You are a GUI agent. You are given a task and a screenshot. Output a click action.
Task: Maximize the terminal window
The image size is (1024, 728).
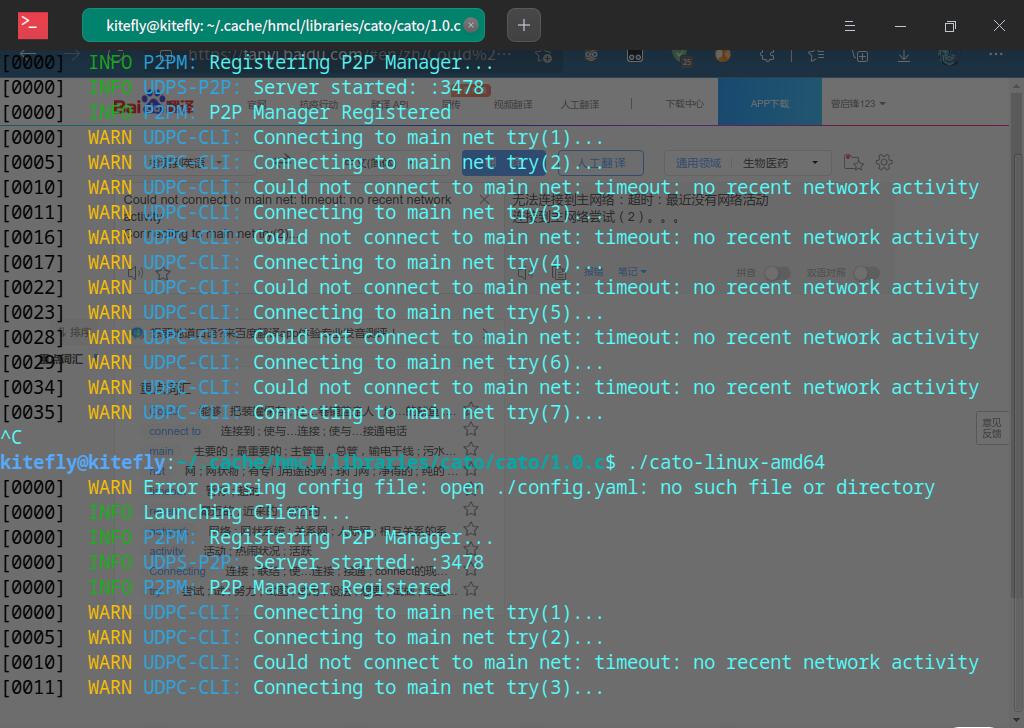pyautogui.click(x=950, y=26)
